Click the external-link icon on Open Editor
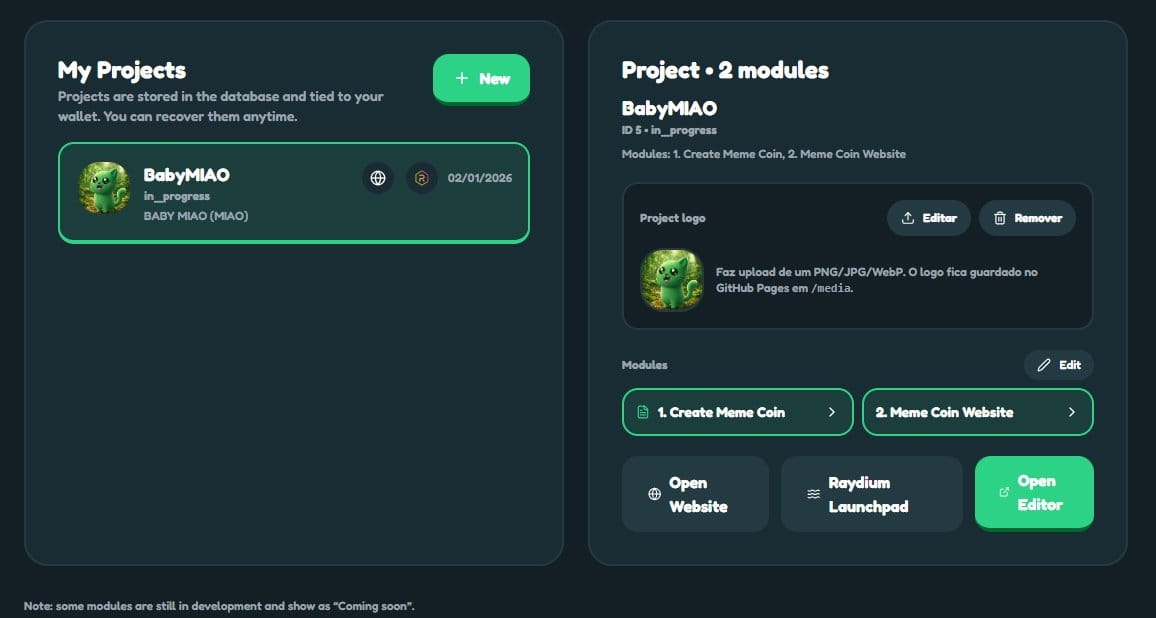Viewport: 1156px width, 618px height. [1004, 492]
